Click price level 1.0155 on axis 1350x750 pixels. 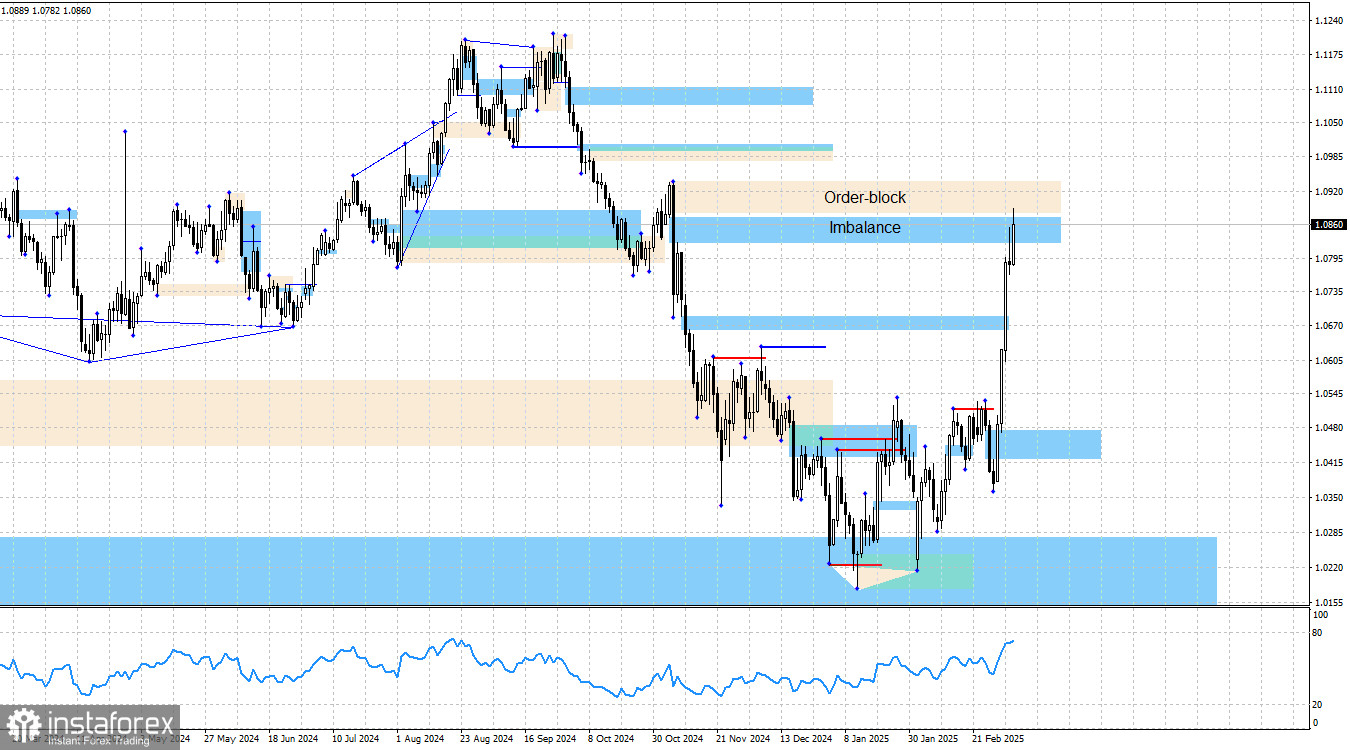1327,602
